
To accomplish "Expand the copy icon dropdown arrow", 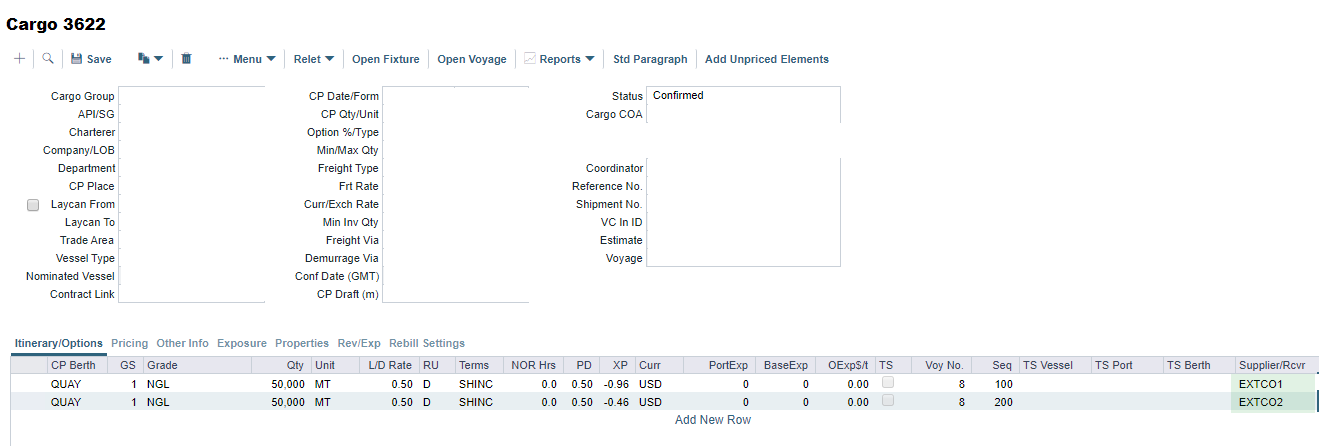I will point(158,59).
